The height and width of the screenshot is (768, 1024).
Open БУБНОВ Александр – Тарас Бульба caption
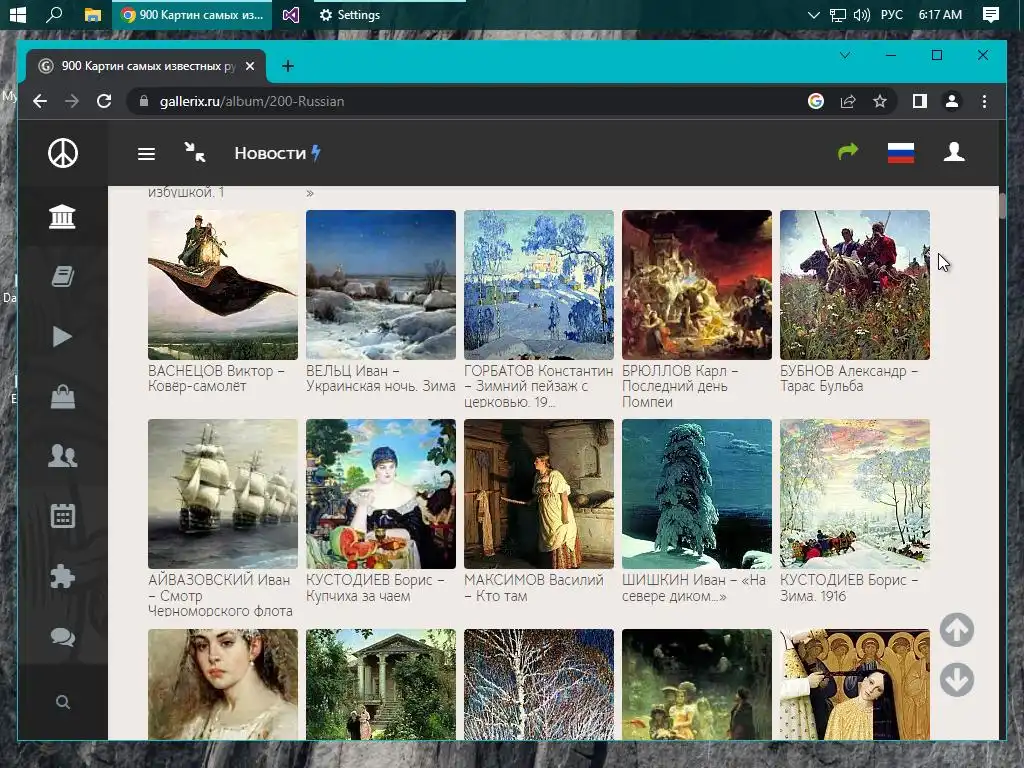point(849,378)
